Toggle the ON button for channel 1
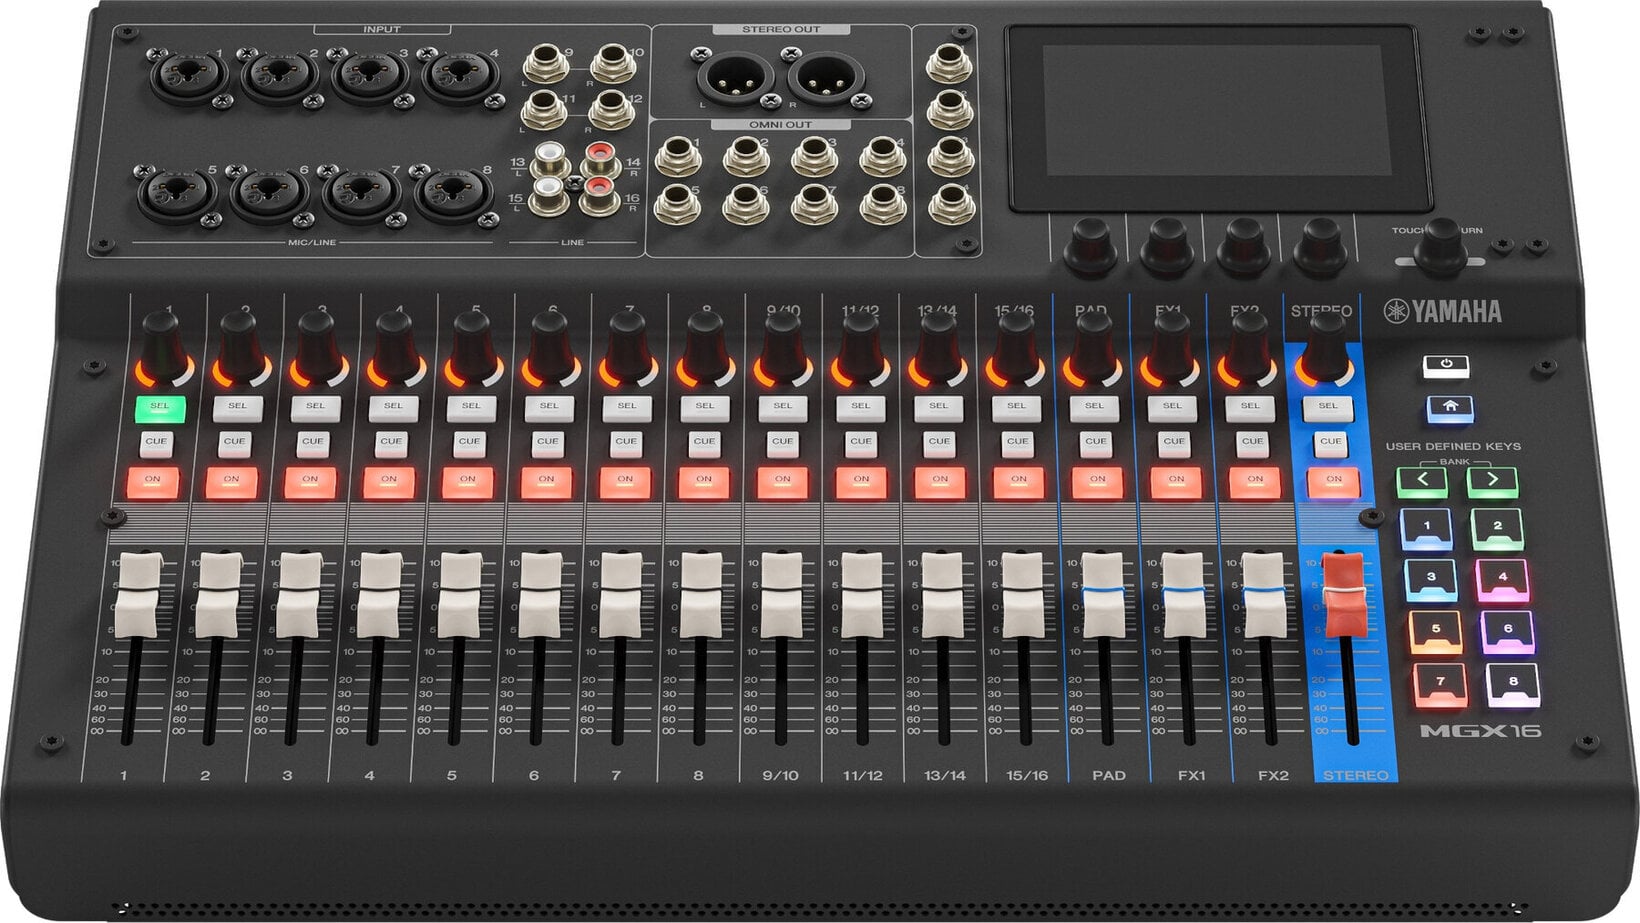This screenshot has height=923, width=1640. (x=152, y=482)
